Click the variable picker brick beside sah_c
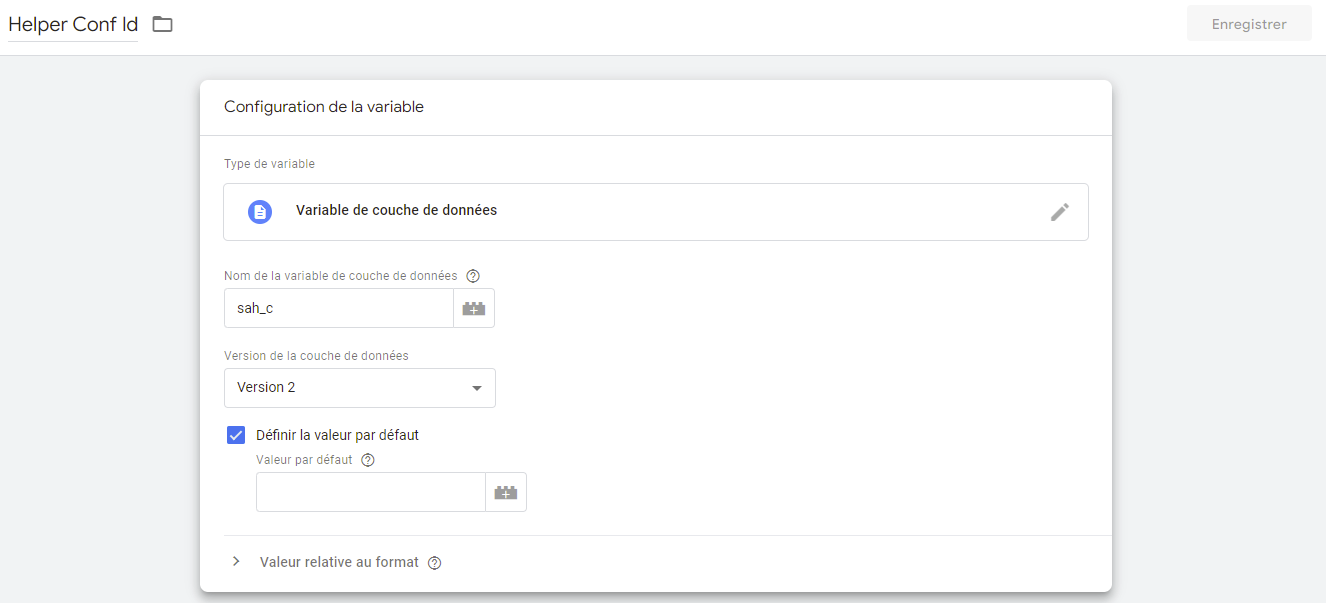Viewport: 1326px width, 603px height. [474, 309]
